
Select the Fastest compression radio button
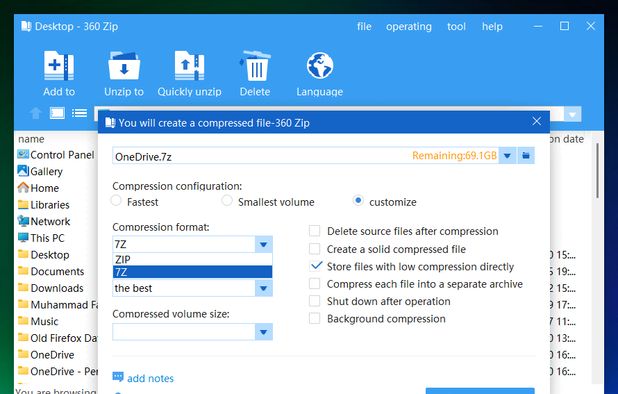click(x=116, y=201)
